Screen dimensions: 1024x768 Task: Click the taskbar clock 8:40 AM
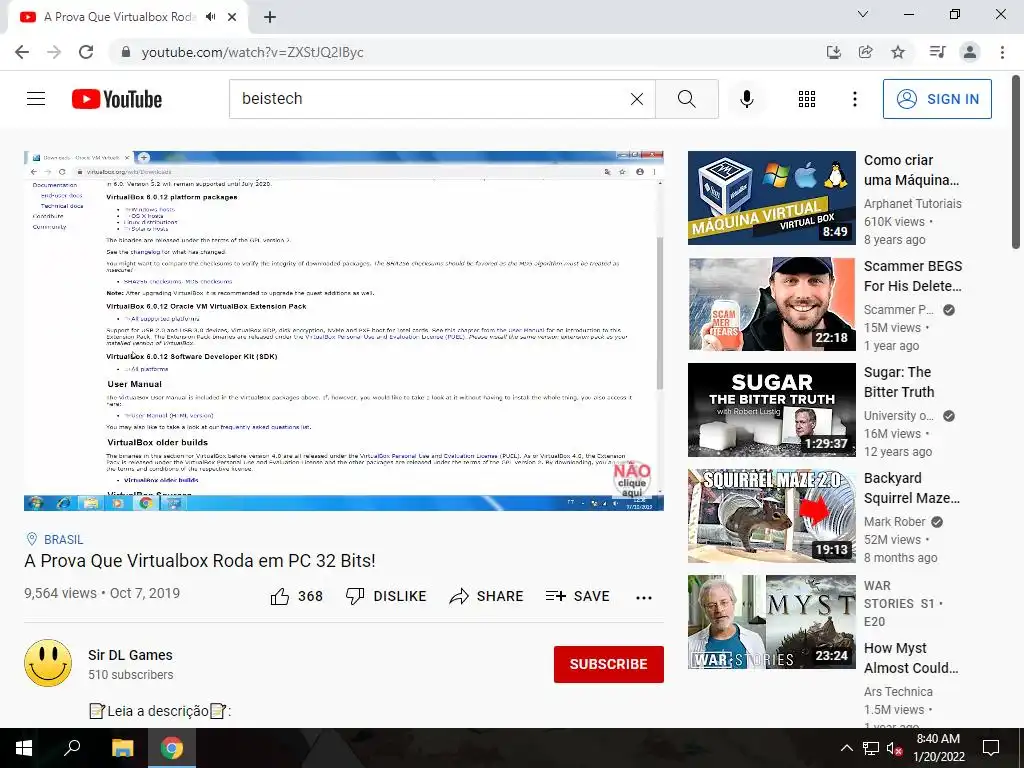click(x=938, y=748)
